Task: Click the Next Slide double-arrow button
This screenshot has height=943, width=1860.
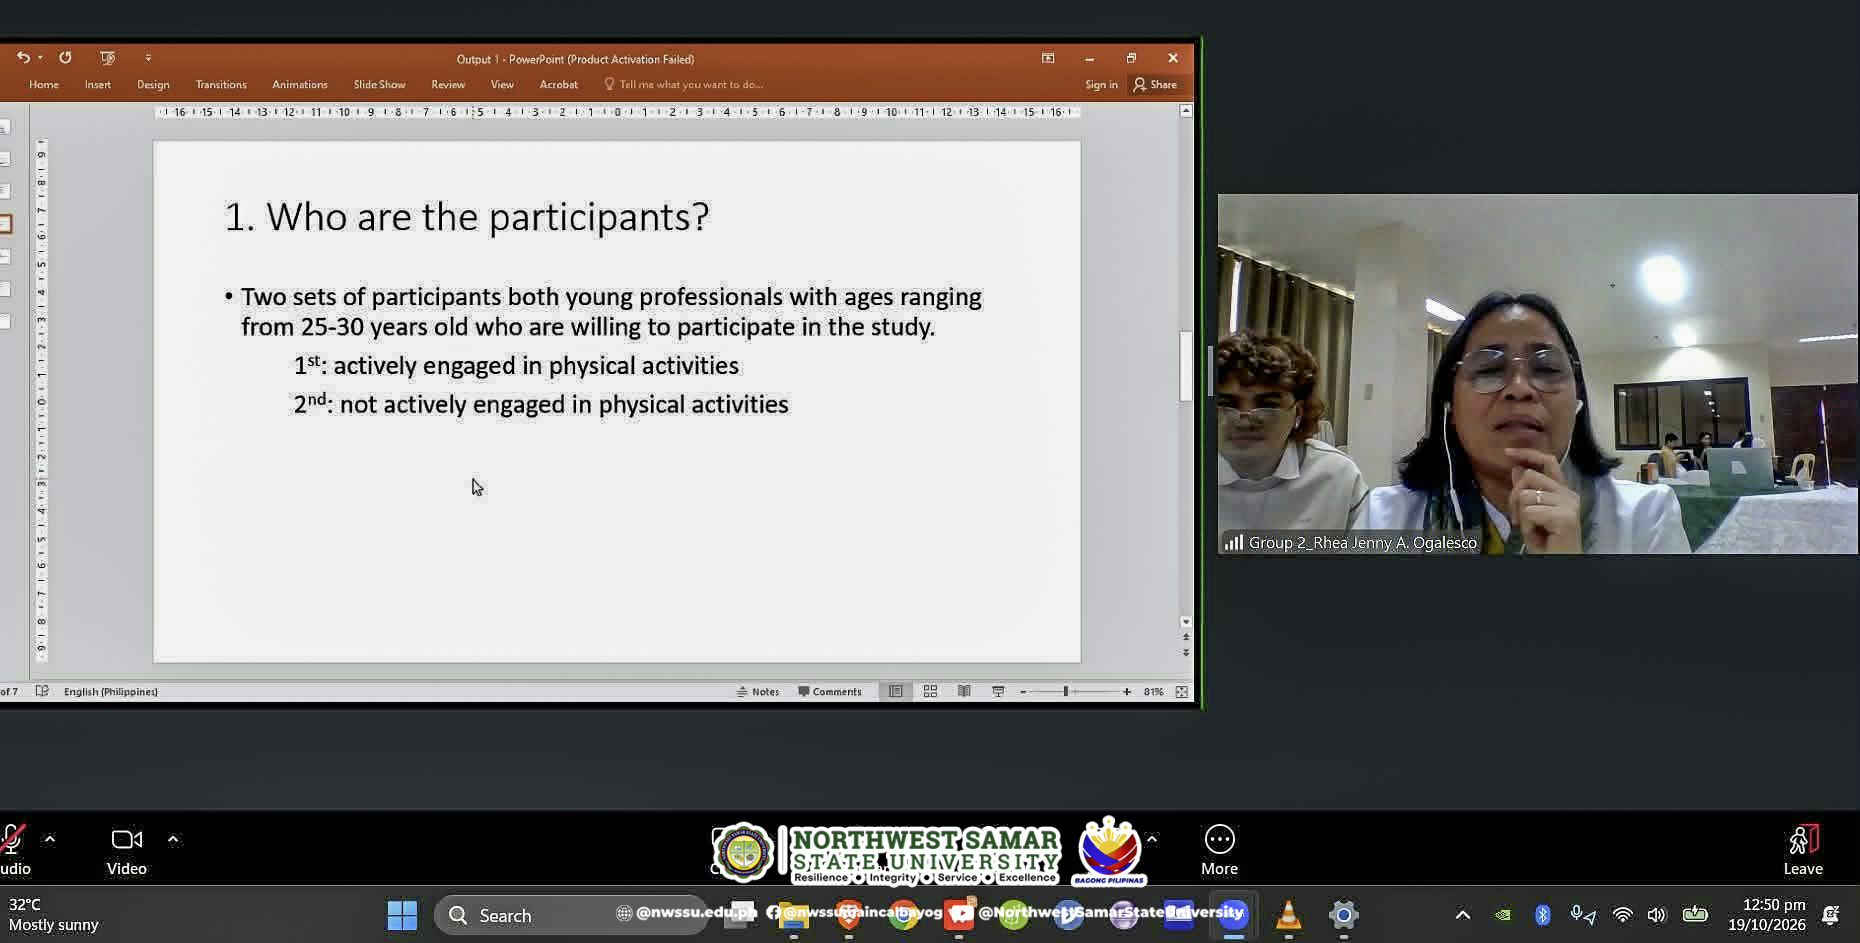Action: click(x=1186, y=652)
